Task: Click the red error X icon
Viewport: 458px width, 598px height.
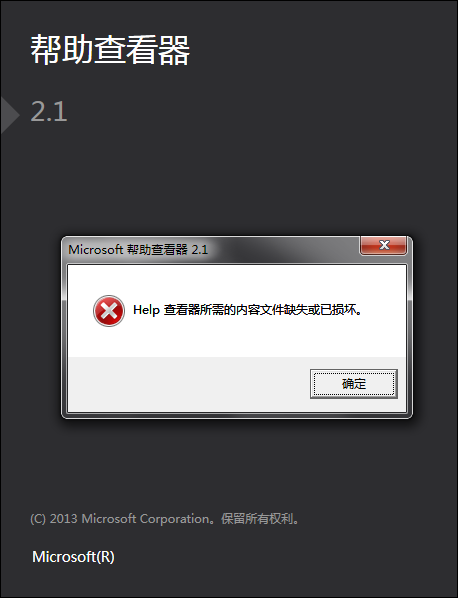Action: tap(109, 310)
